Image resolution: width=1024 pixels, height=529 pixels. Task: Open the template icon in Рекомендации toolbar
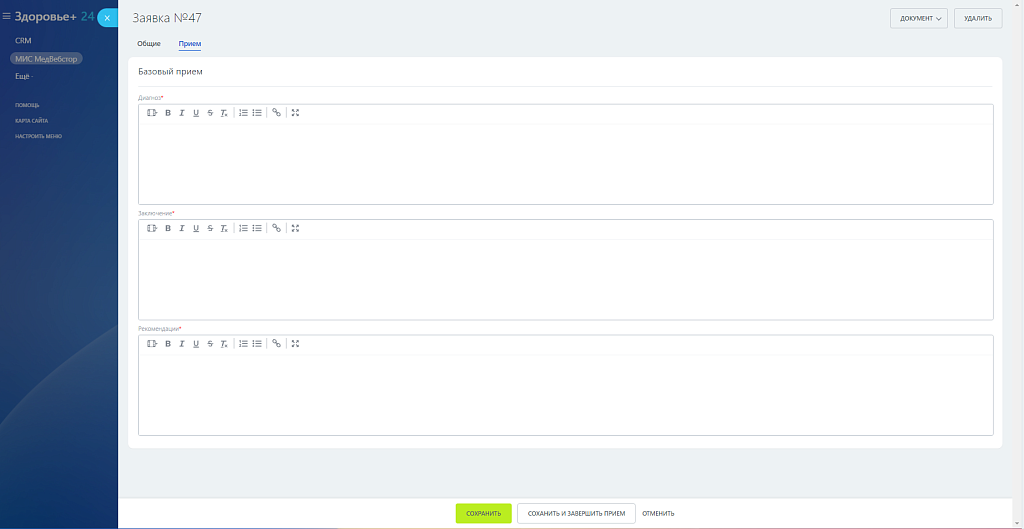152,344
